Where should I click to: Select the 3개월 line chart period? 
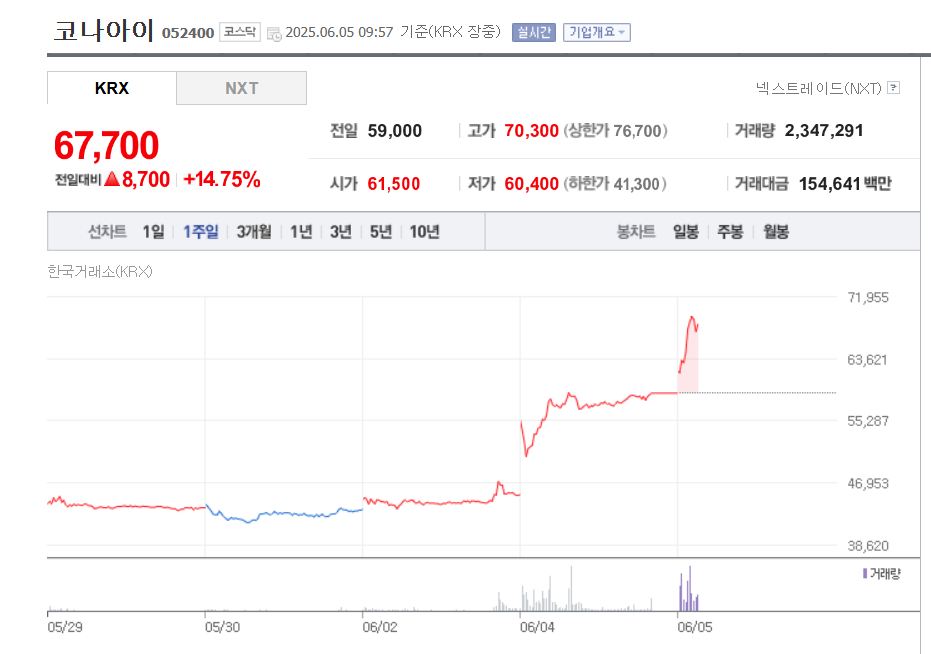[254, 232]
